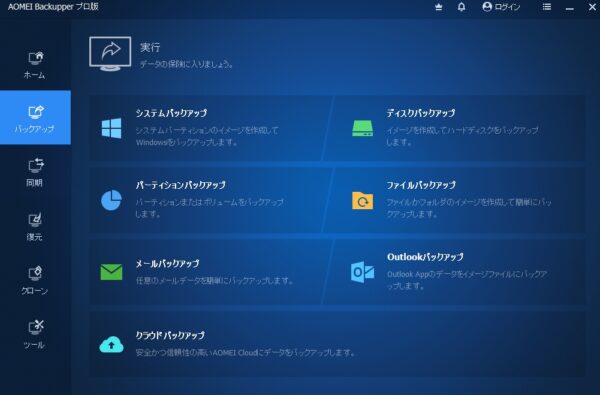Click the blue pie chart partition icon
600x395 pixels.
point(111,200)
